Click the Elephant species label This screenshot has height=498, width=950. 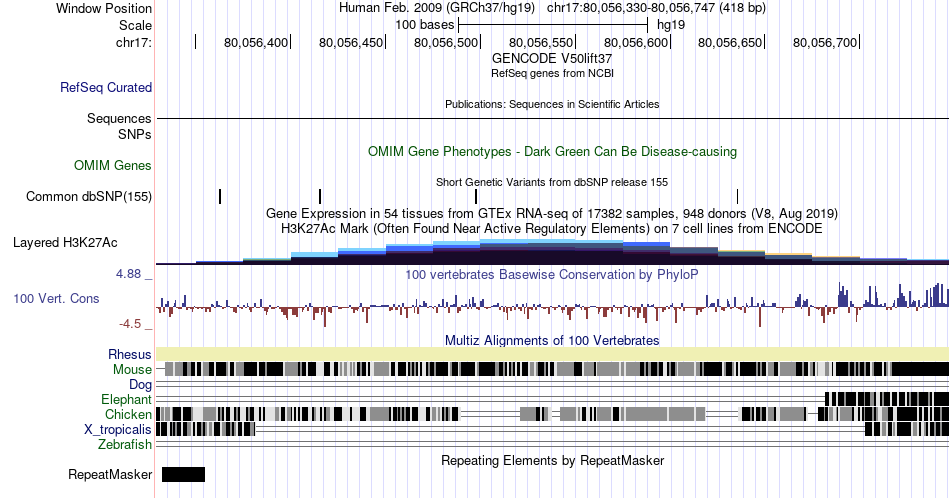coord(127,399)
